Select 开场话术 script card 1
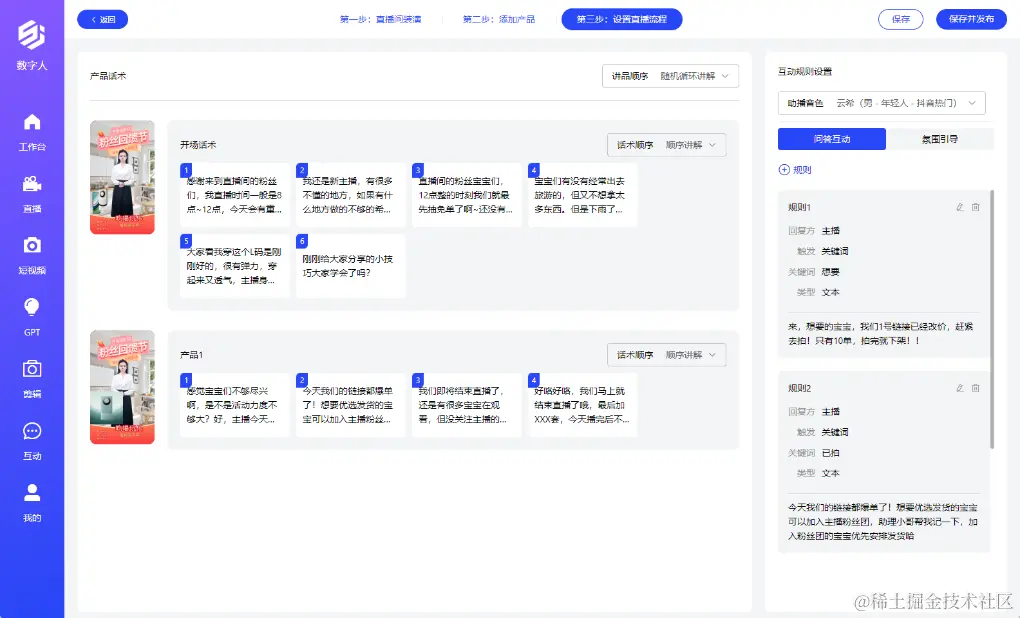1020x618 pixels. coord(235,195)
